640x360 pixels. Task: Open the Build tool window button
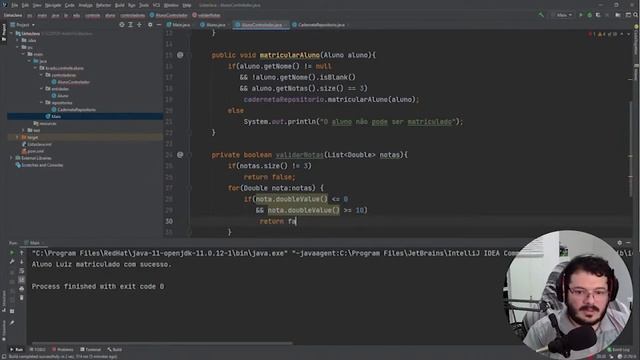click(115, 350)
